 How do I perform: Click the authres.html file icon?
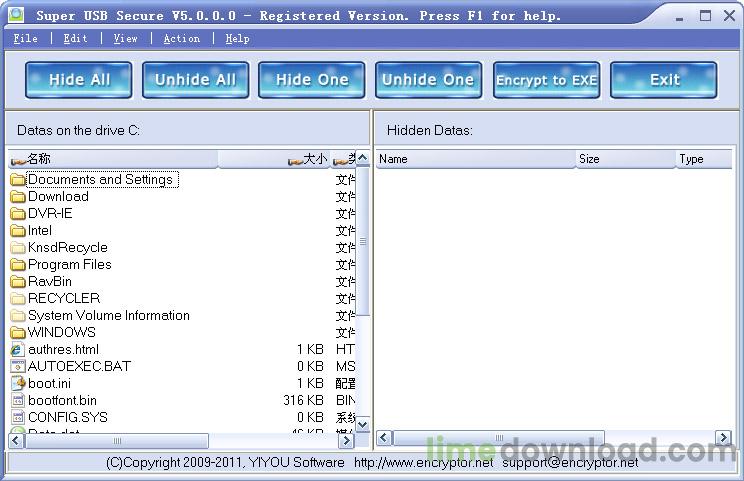[x=18, y=350]
